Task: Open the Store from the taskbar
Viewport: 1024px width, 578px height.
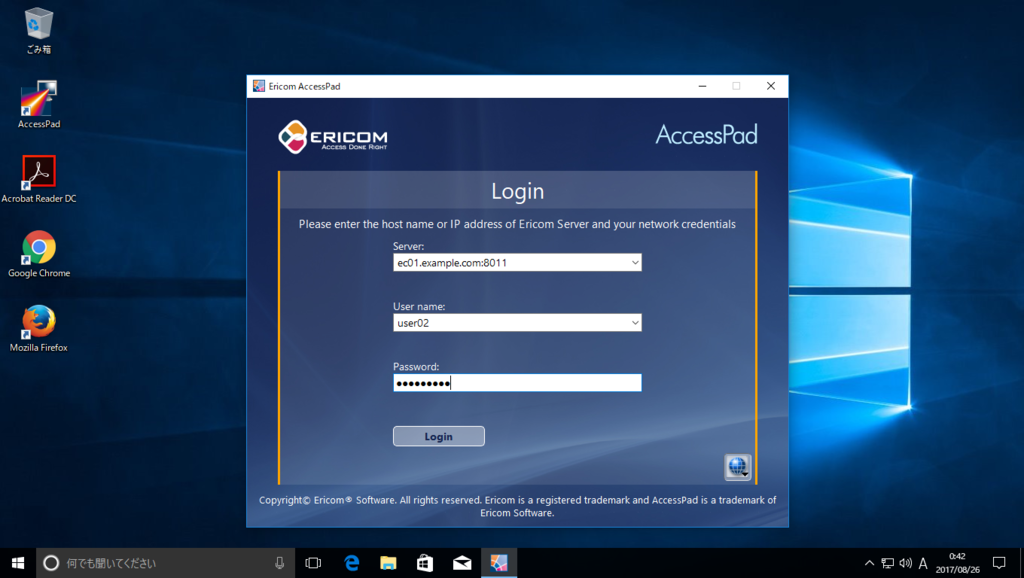Action: click(425, 563)
